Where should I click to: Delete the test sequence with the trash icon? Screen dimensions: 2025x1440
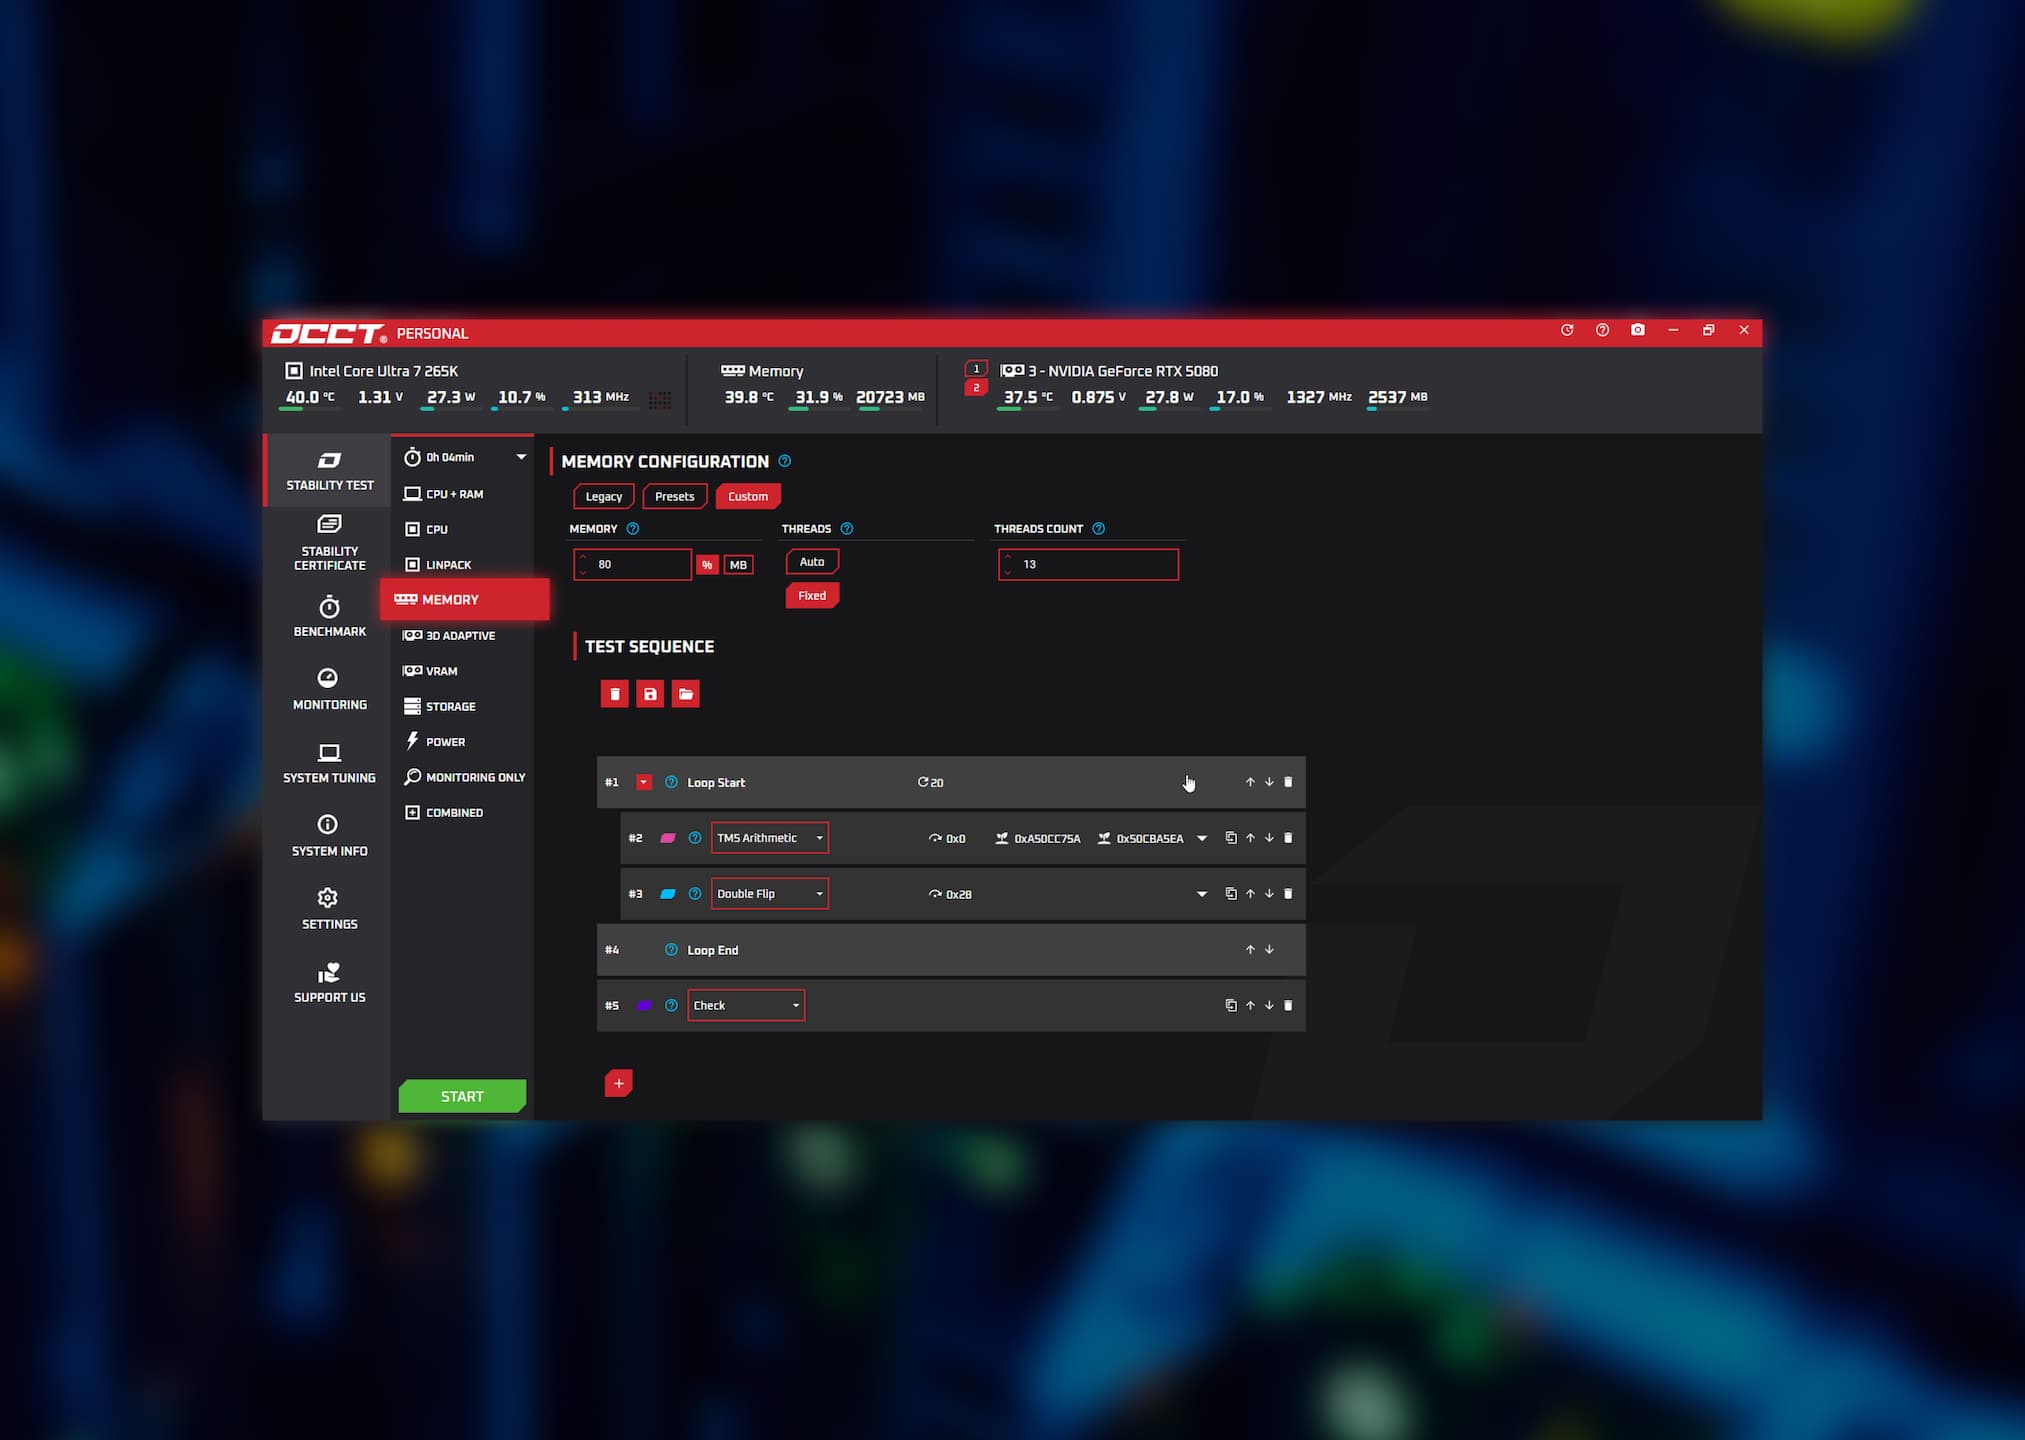click(614, 693)
